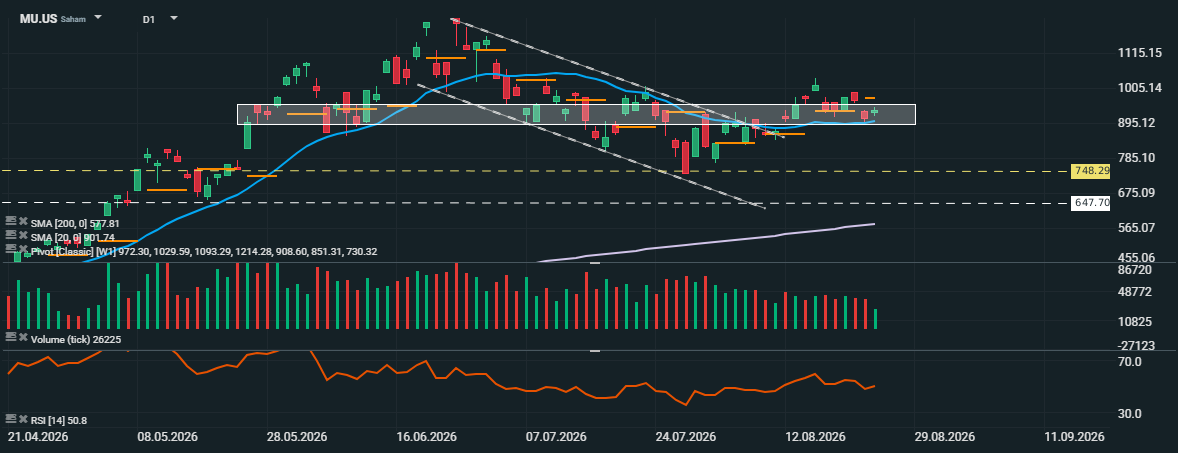
Task: Click the MU.US symbol name
Action: tap(38, 19)
